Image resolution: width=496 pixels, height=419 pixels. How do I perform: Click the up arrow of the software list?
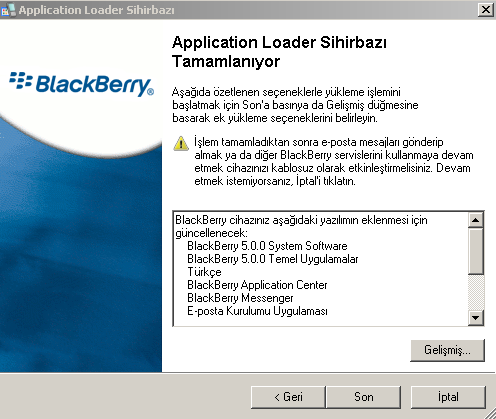click(x=476, y=220)
